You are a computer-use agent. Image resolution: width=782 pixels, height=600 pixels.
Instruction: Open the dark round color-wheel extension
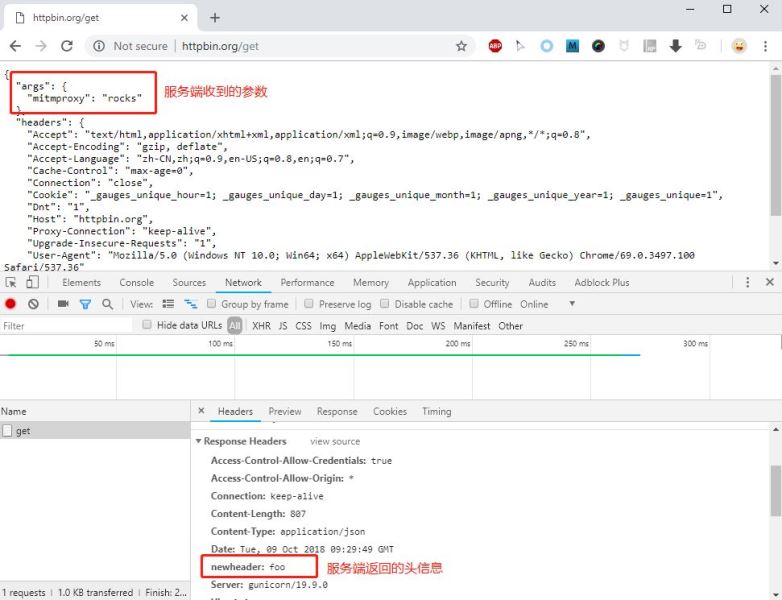[x=598, y=46]
